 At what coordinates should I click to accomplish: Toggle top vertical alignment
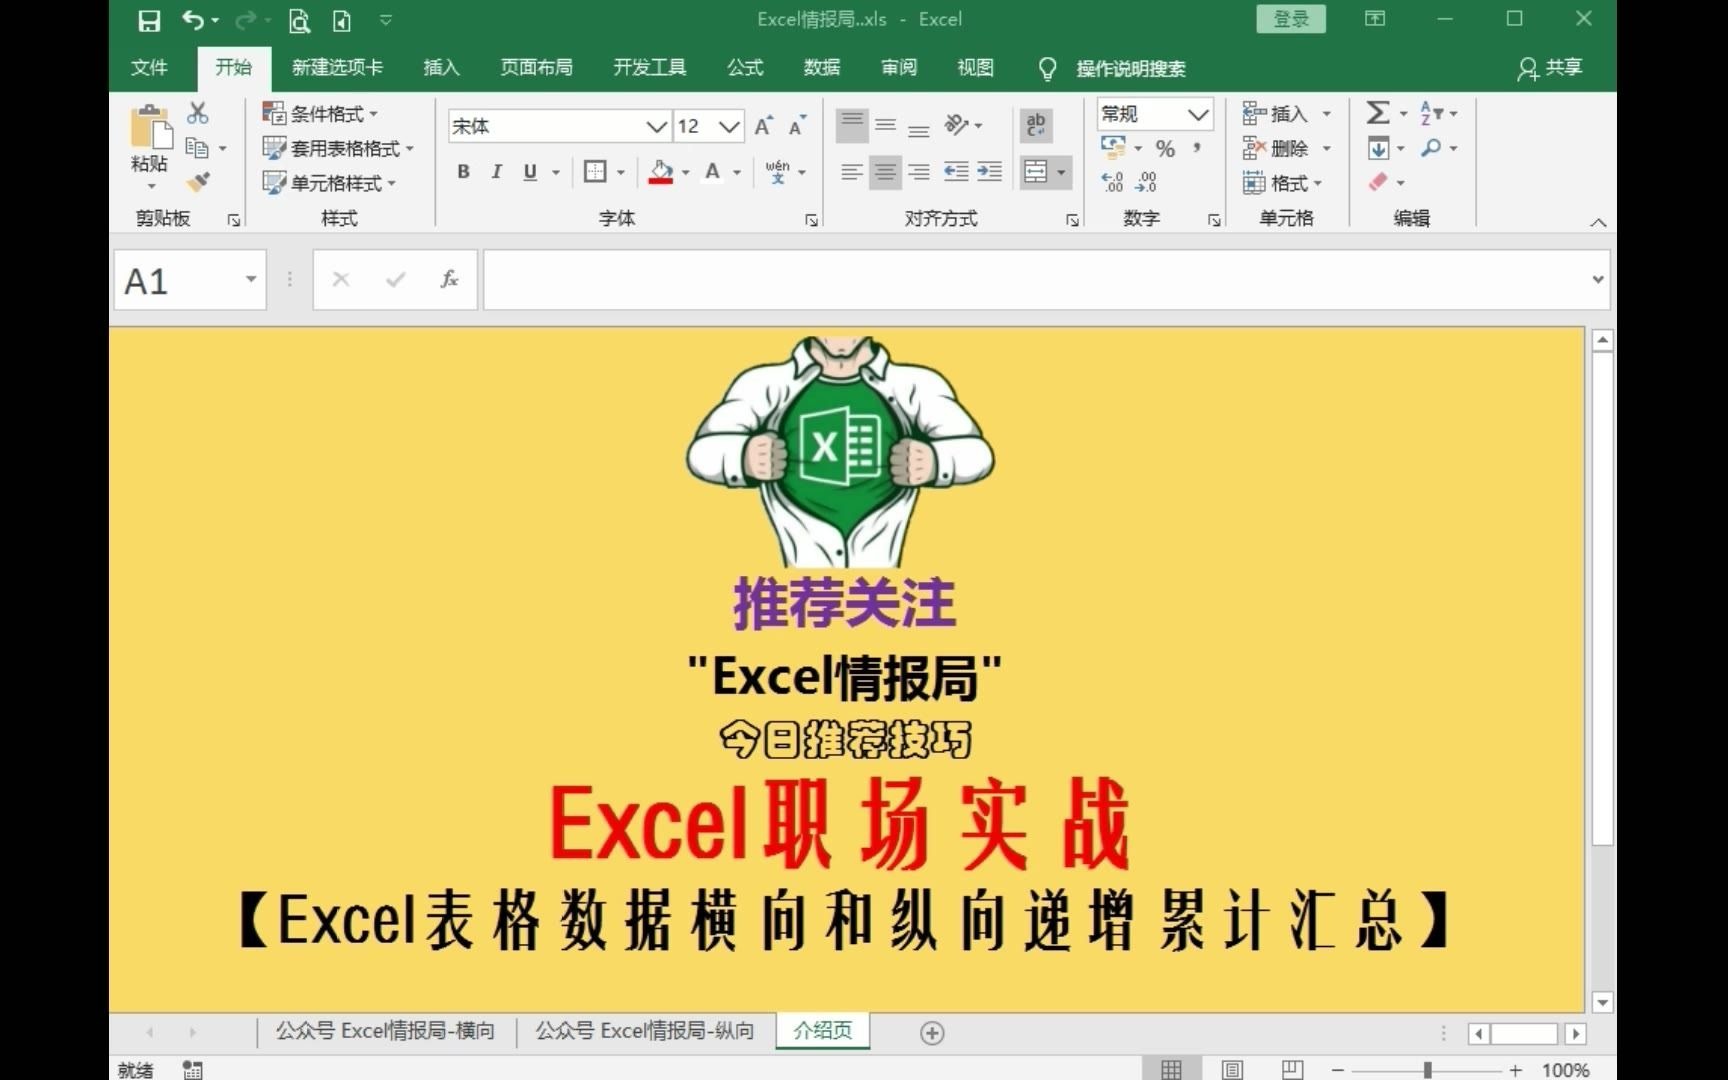pyautogui.click(x=852, y=124)
